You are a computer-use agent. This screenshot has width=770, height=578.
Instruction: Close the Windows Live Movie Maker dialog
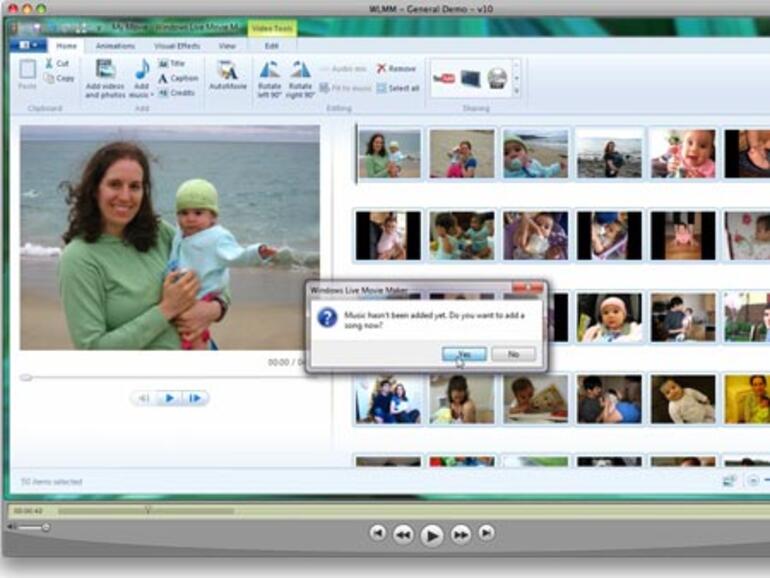click(528, 288)
